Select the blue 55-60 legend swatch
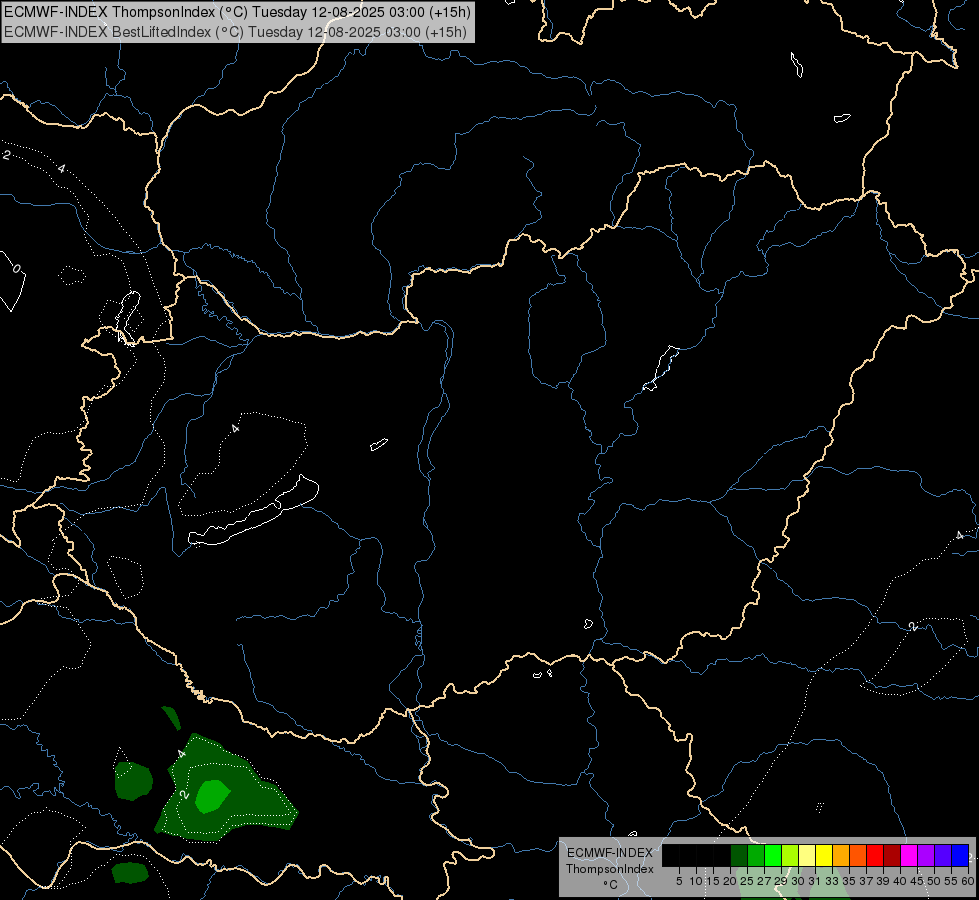Screen dimensions: 979x900 coord(960,855)
